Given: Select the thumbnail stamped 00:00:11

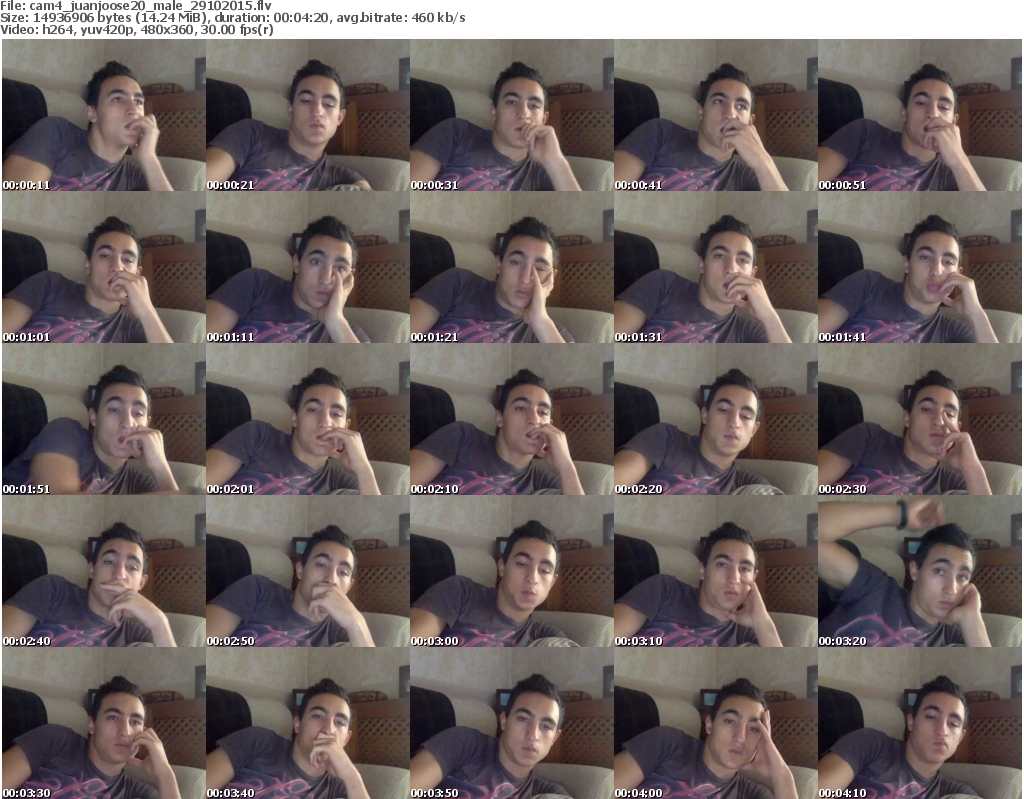Looking at the screenshot, I should (x=104, y=115).
